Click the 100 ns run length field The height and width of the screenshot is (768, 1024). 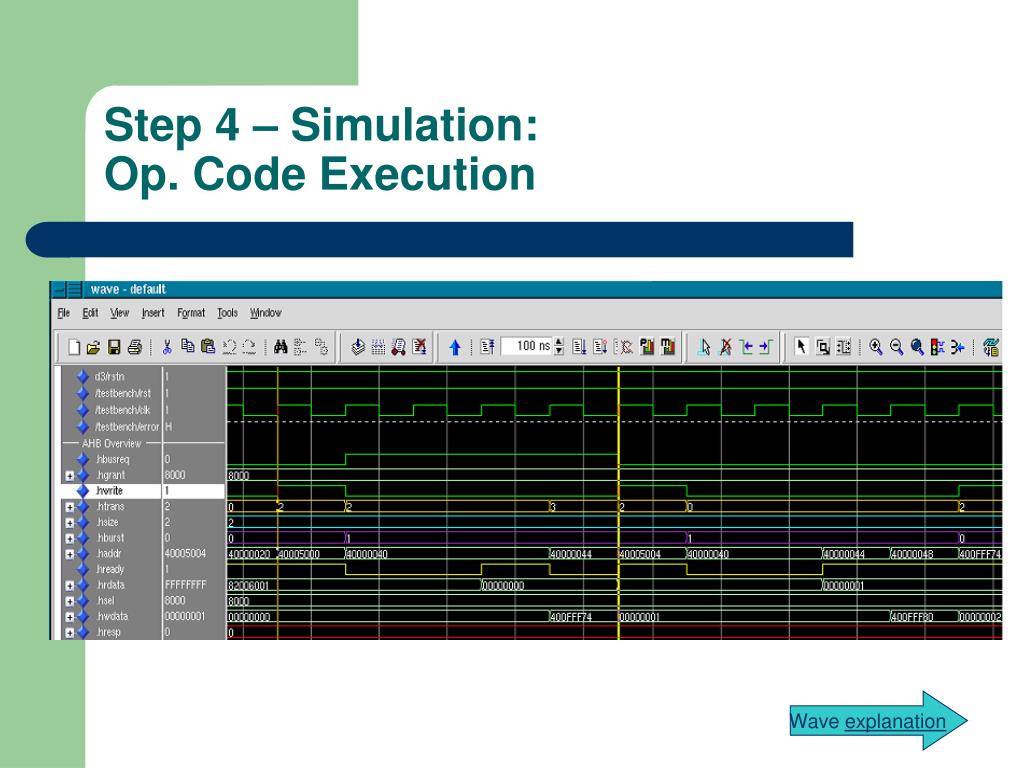click(526, 346)
